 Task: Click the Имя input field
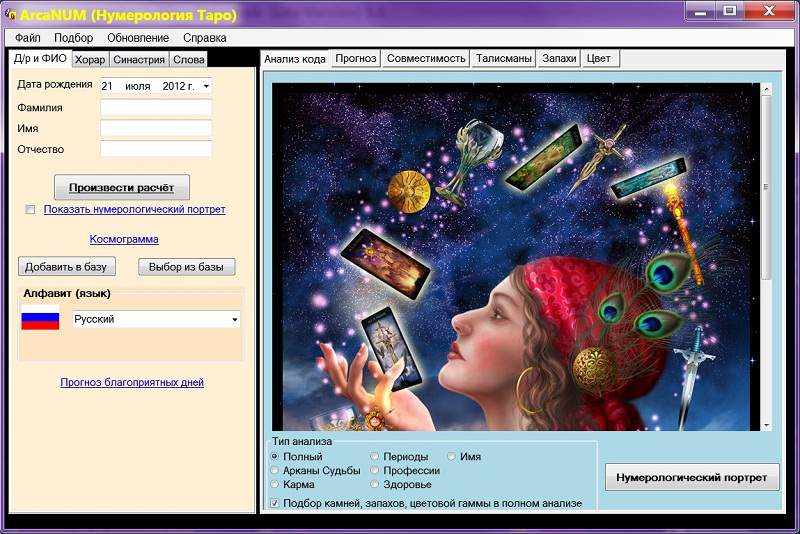(x=156, y=128)
